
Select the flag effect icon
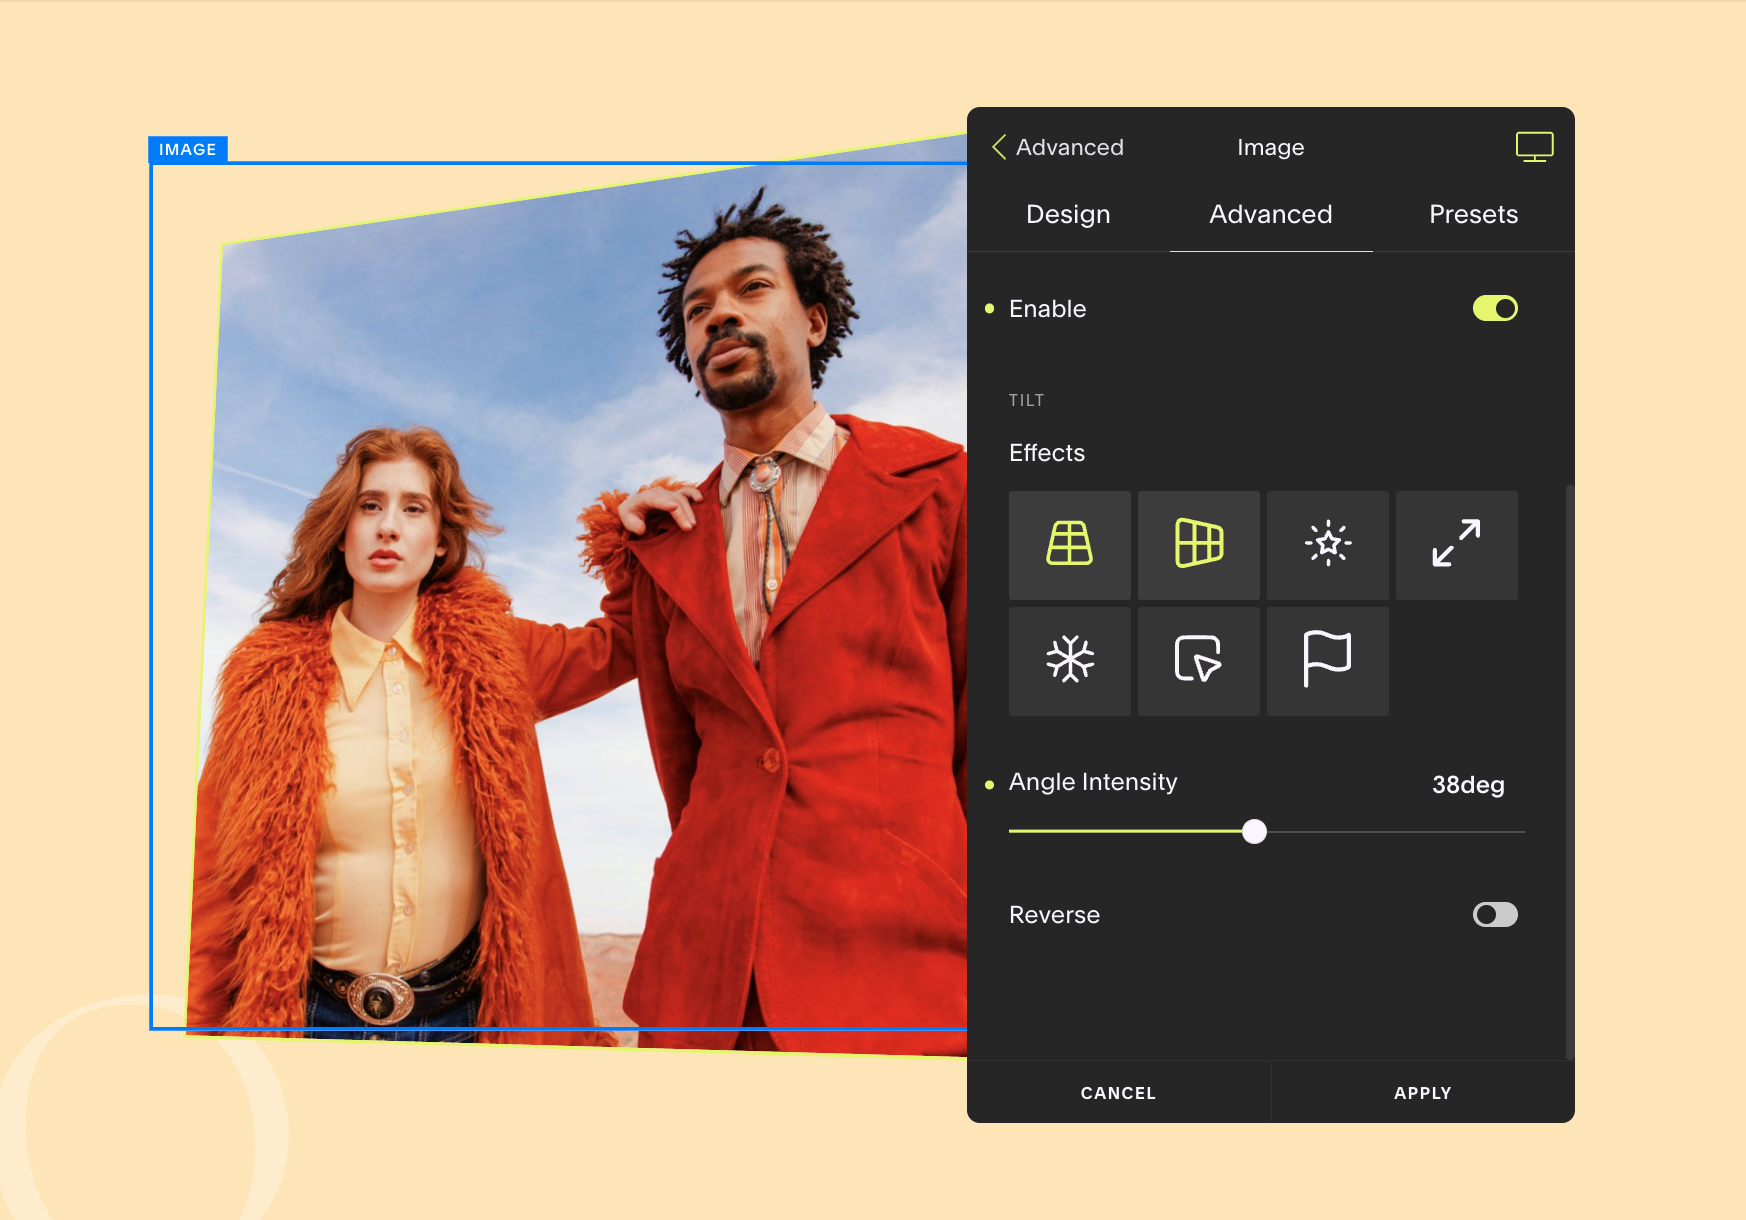pyautogui.click(x=1327, y=661)
